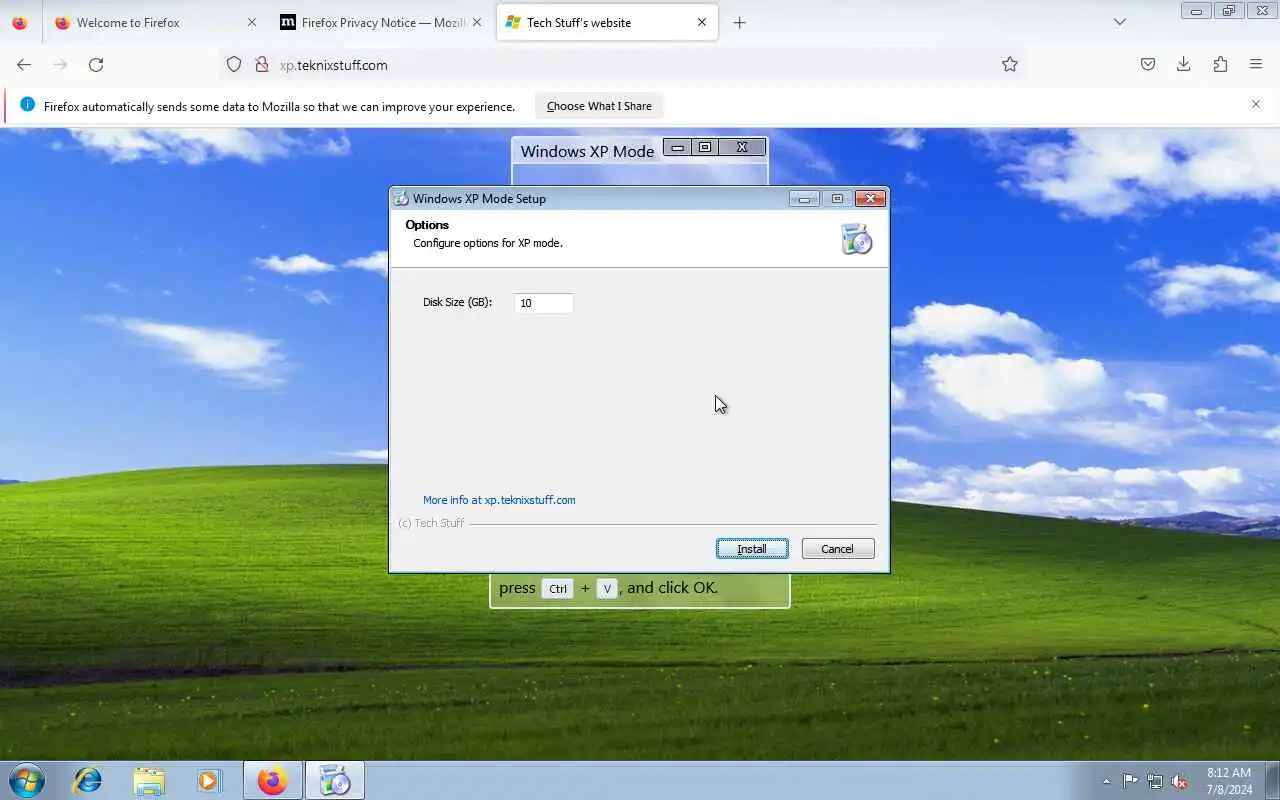
Task: Open the Extensions panel
Action: pos(1220,64)
